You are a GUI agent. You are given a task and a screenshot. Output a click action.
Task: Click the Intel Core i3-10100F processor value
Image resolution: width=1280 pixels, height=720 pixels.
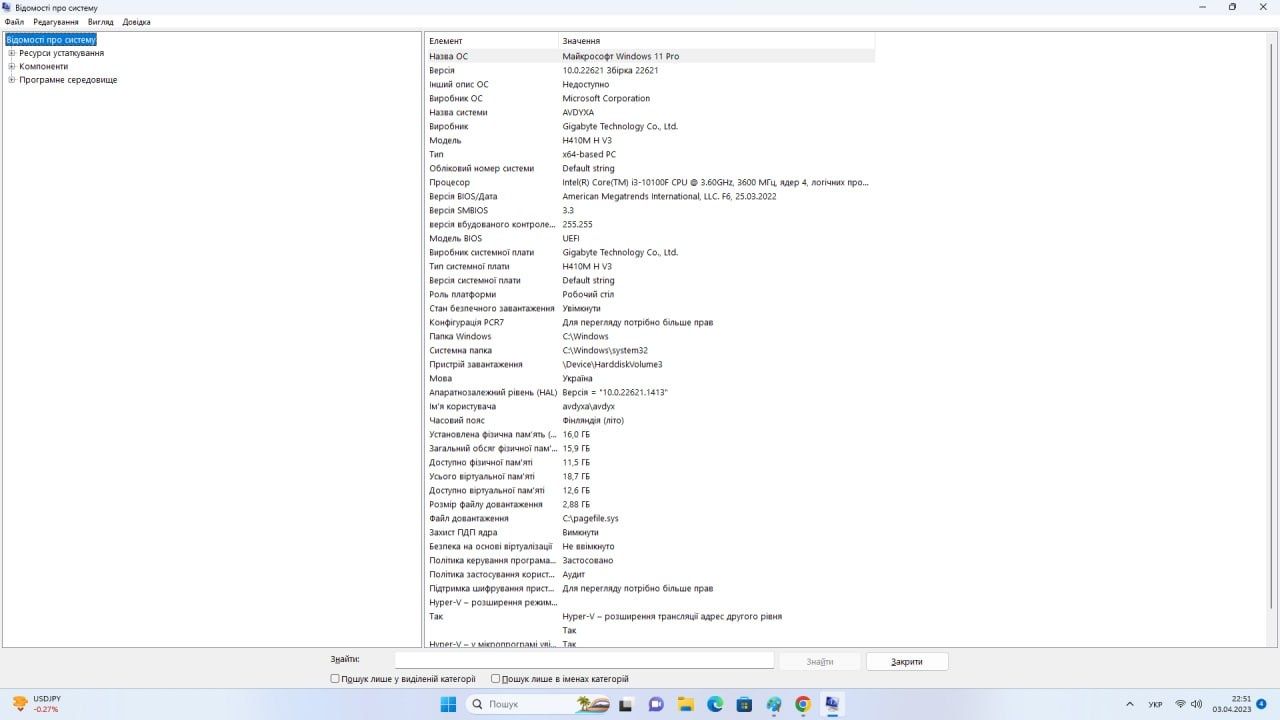point(715,182)
